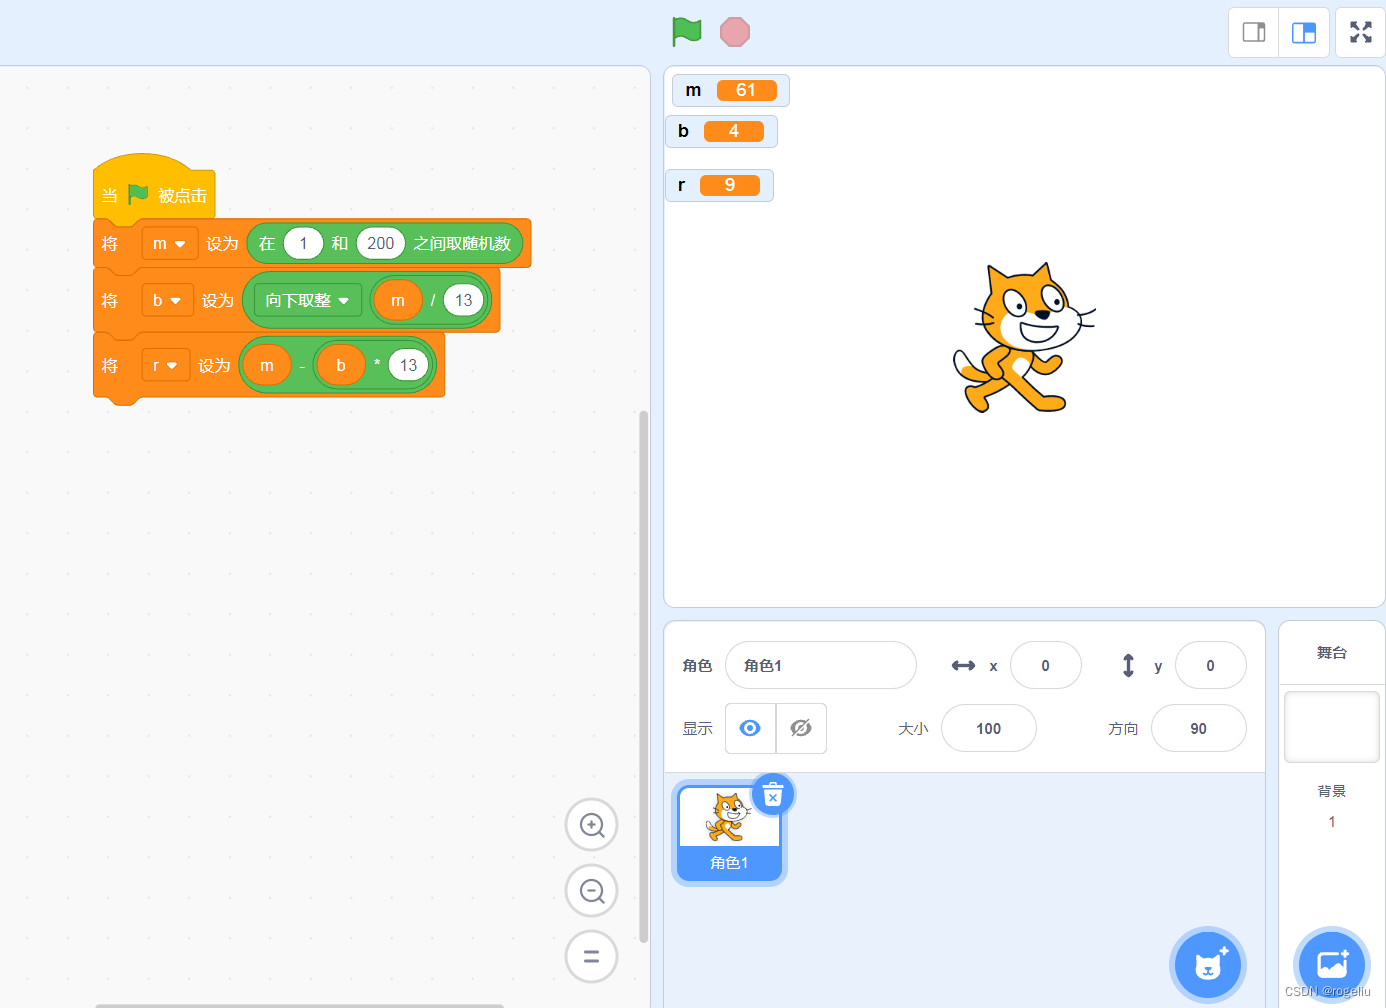Switch to the large stage layout
This screenshot has width=1386, height=1008.
[x=1304, y=32]
